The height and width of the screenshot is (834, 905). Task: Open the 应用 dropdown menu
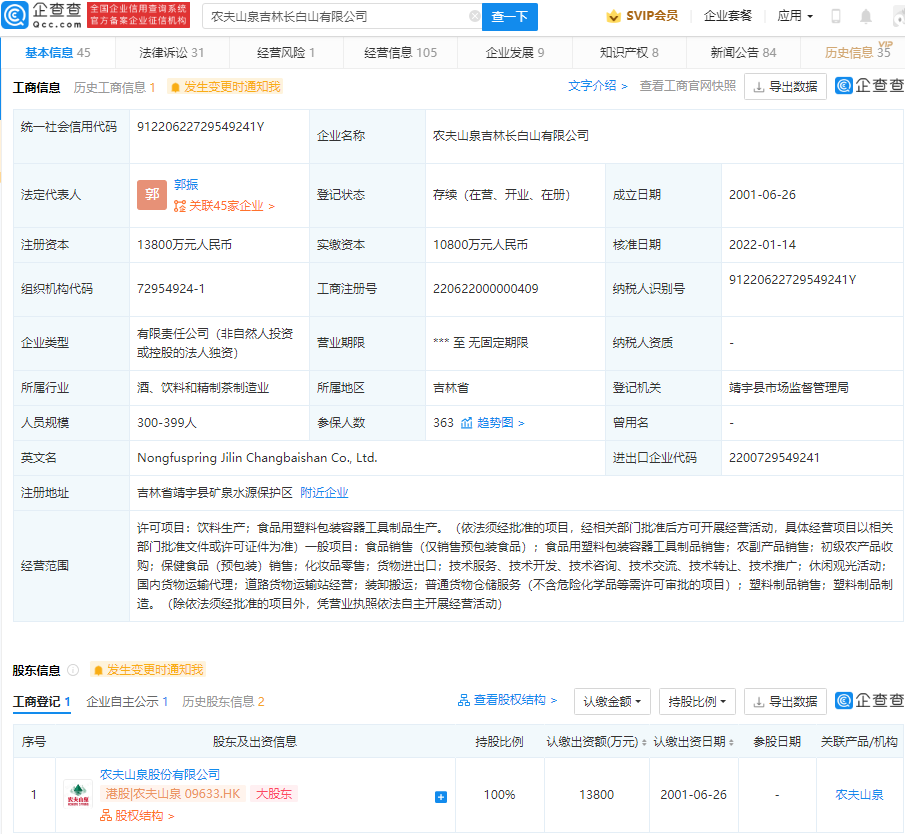[x=795, y=16]
